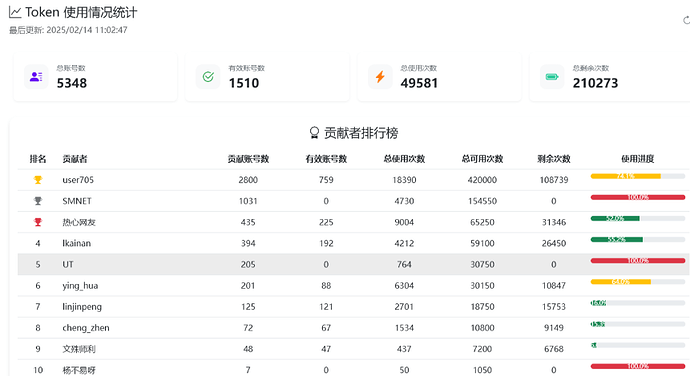Click the orange lightning total usage icon
The image size is (690, 376).
click(380, 77)
